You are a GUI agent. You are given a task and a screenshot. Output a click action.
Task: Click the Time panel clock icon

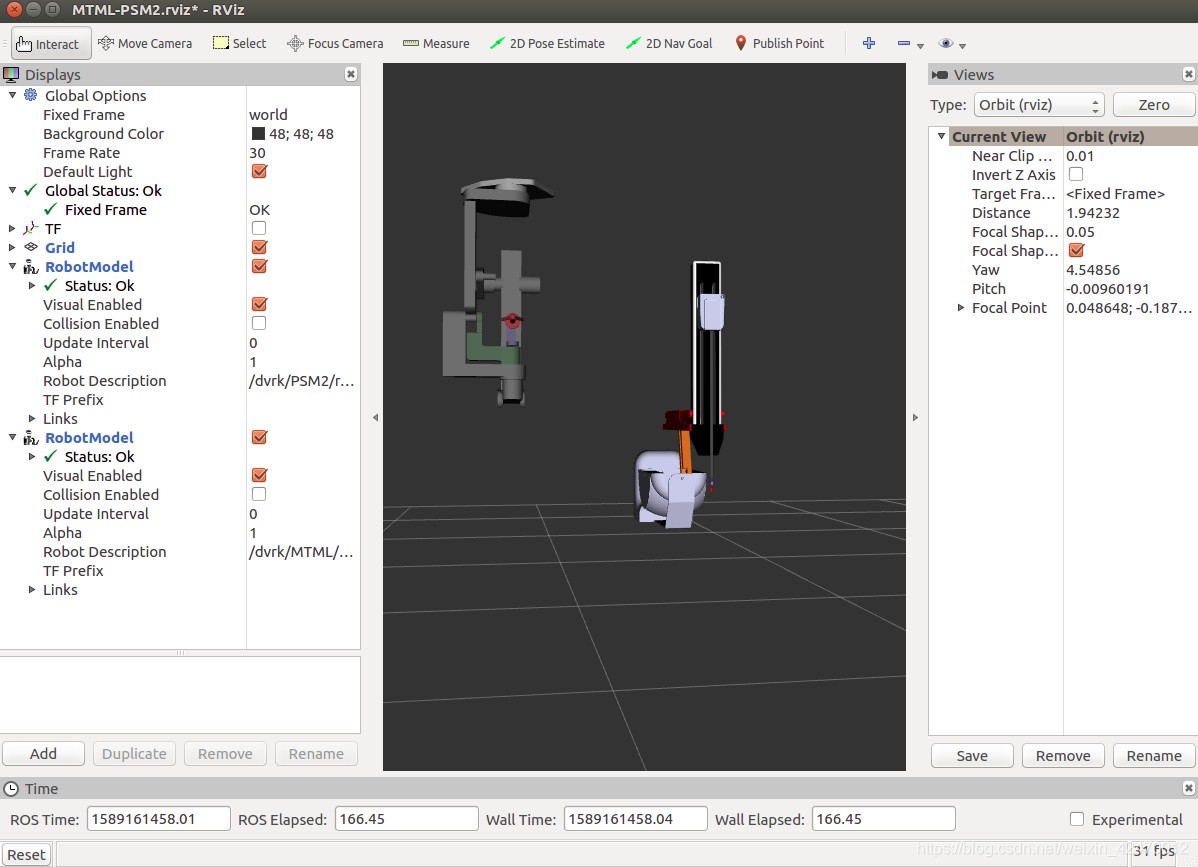click(x=11, y=788)
